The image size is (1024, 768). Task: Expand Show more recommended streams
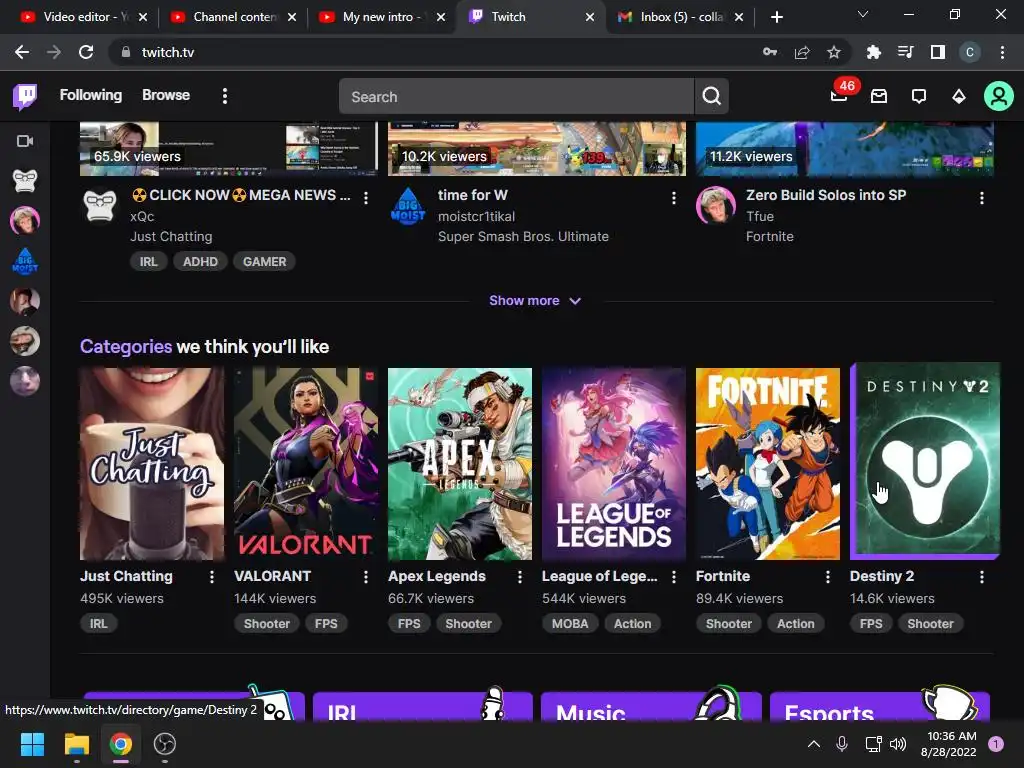[535, 300]
